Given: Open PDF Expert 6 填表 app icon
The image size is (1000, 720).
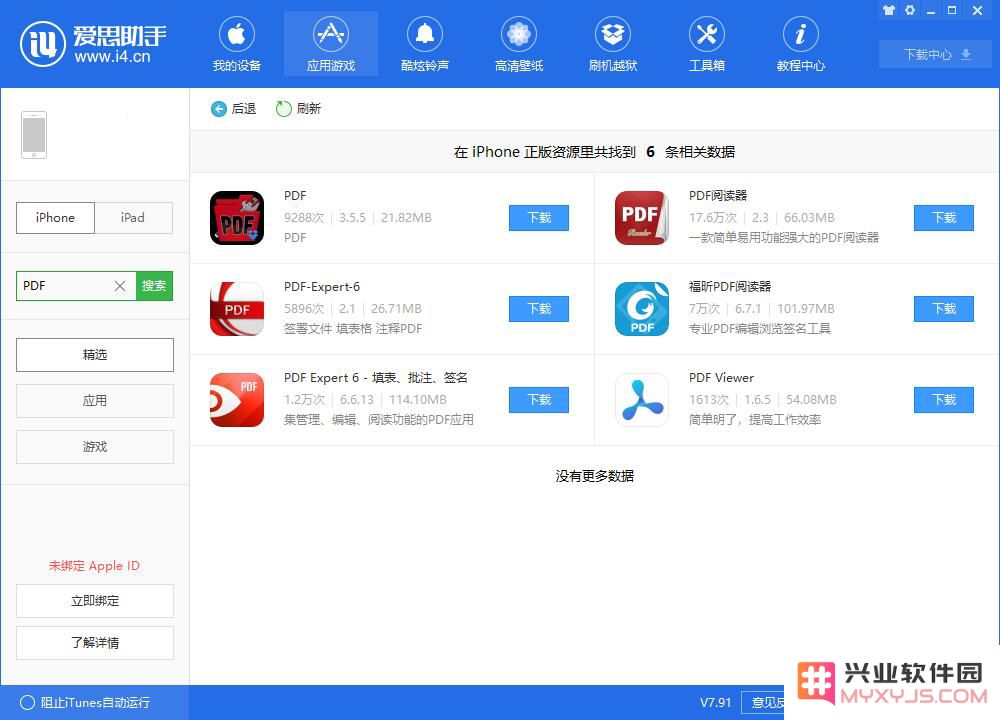Looking at the screenshot, I should (237, 400).
